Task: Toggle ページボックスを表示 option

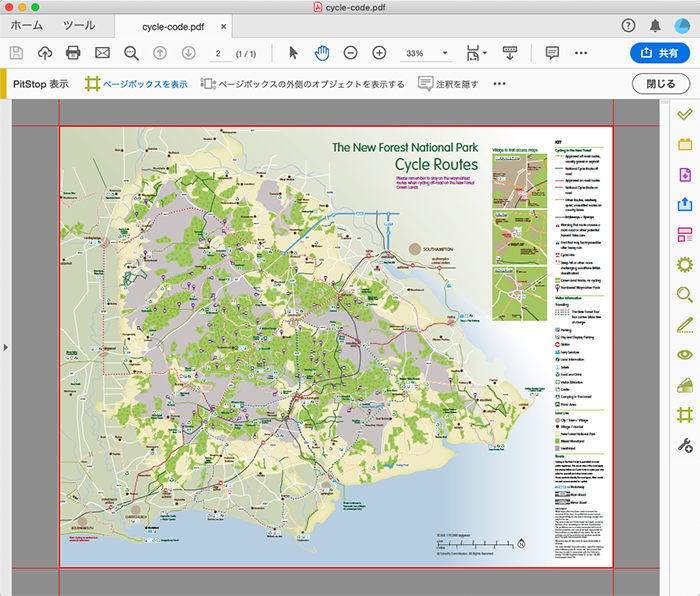Action: coord(136,84)
